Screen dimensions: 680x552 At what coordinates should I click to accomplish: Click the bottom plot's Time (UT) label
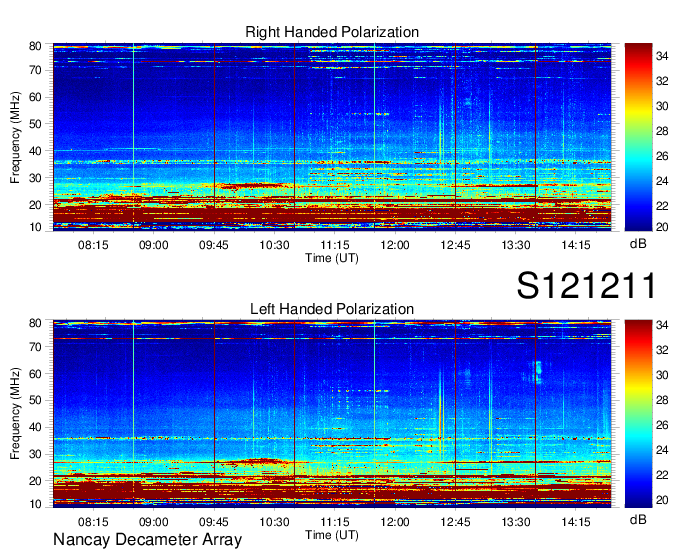coord(332,535)
